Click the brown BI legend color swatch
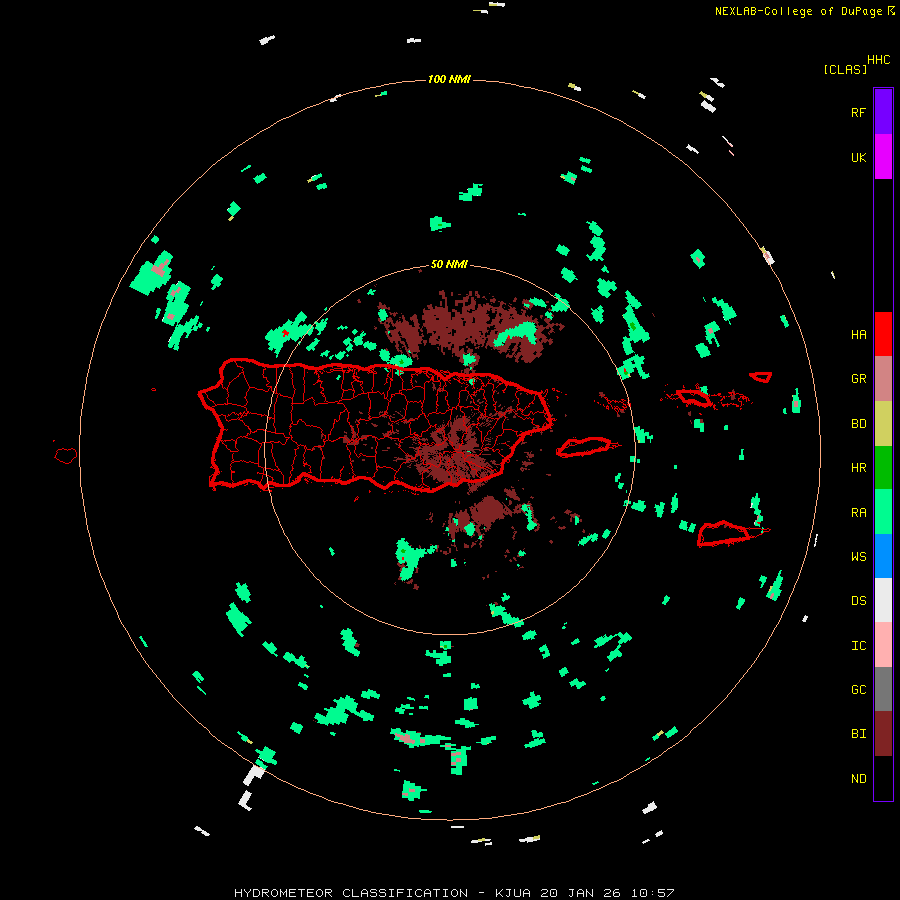Viewport: 900px width, 900px height. (883, 734)
